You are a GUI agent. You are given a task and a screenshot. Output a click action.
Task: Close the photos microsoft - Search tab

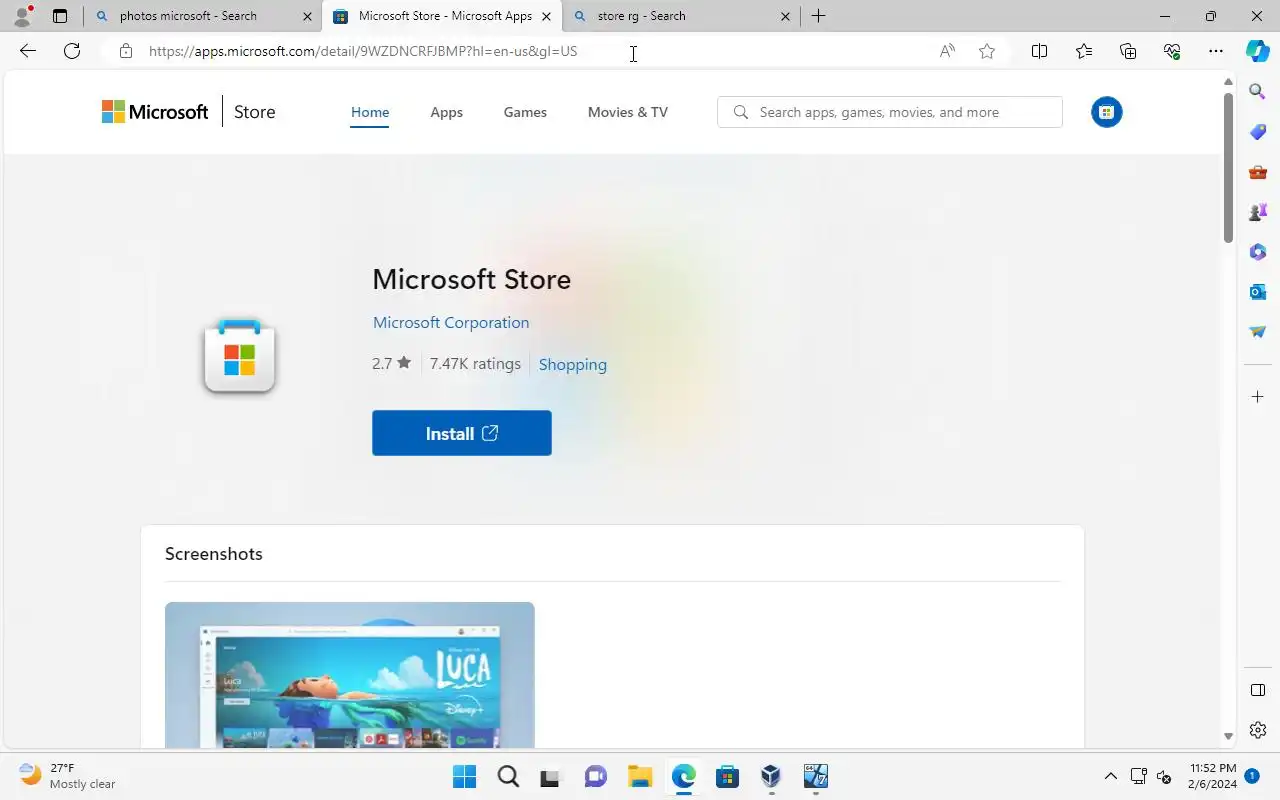pos(307,16)
